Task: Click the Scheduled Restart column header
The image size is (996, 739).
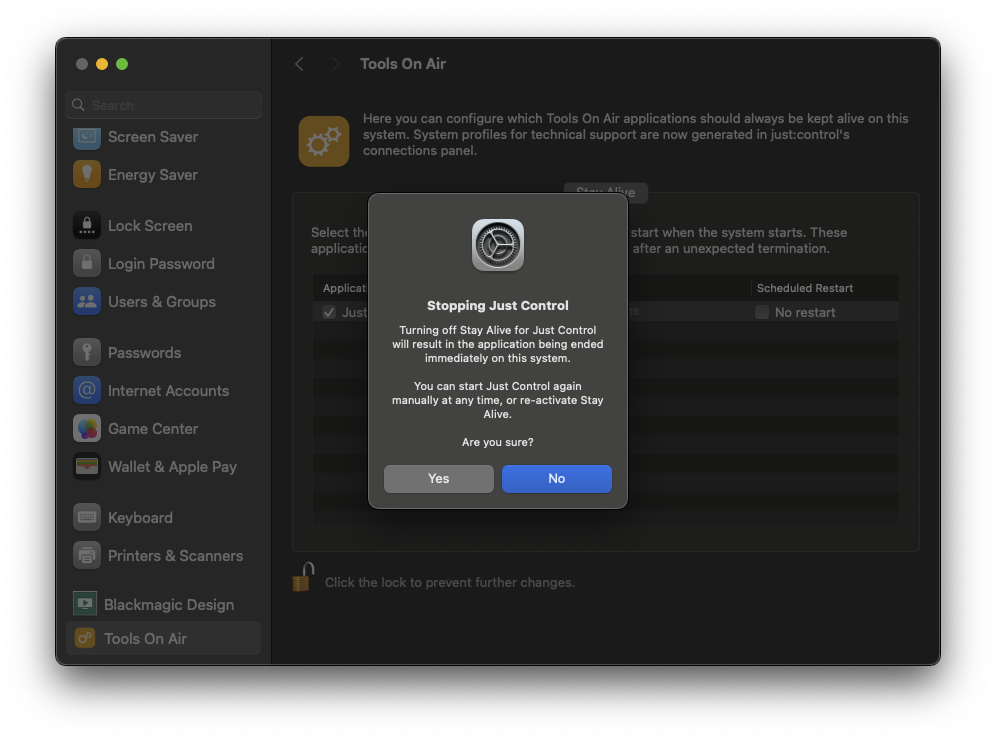Action: click(x=805, y=288)
